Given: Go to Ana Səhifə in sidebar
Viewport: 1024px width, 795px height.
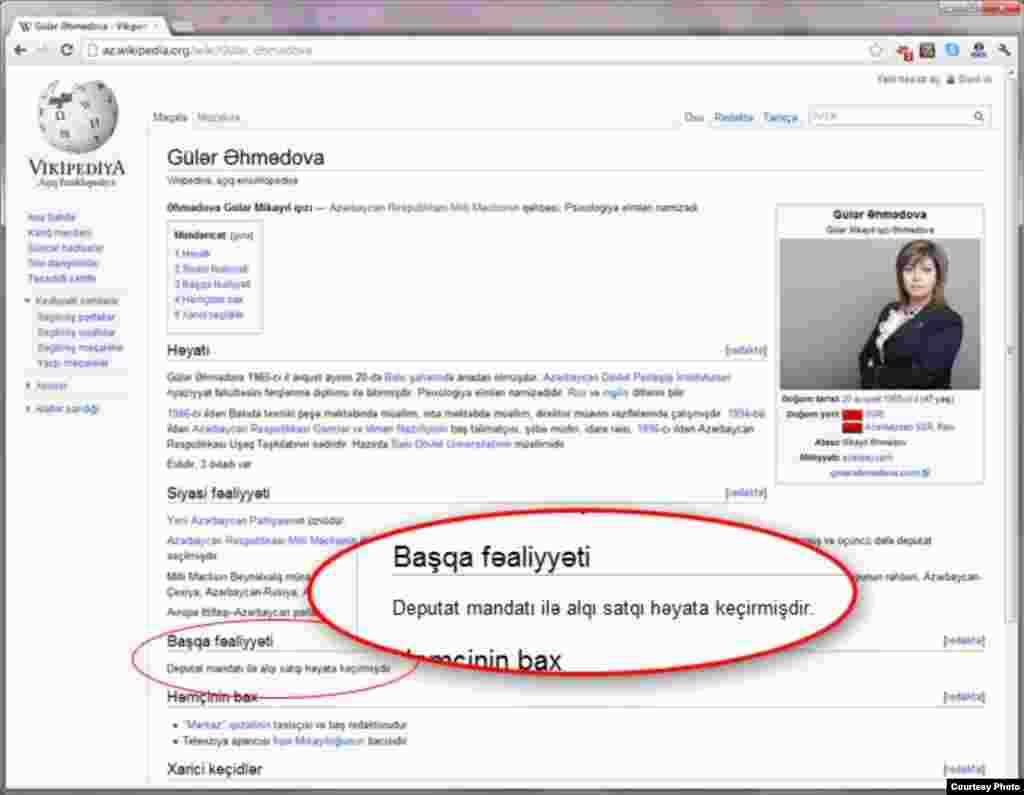Looking at the screenshot, I should pos(51,217).
